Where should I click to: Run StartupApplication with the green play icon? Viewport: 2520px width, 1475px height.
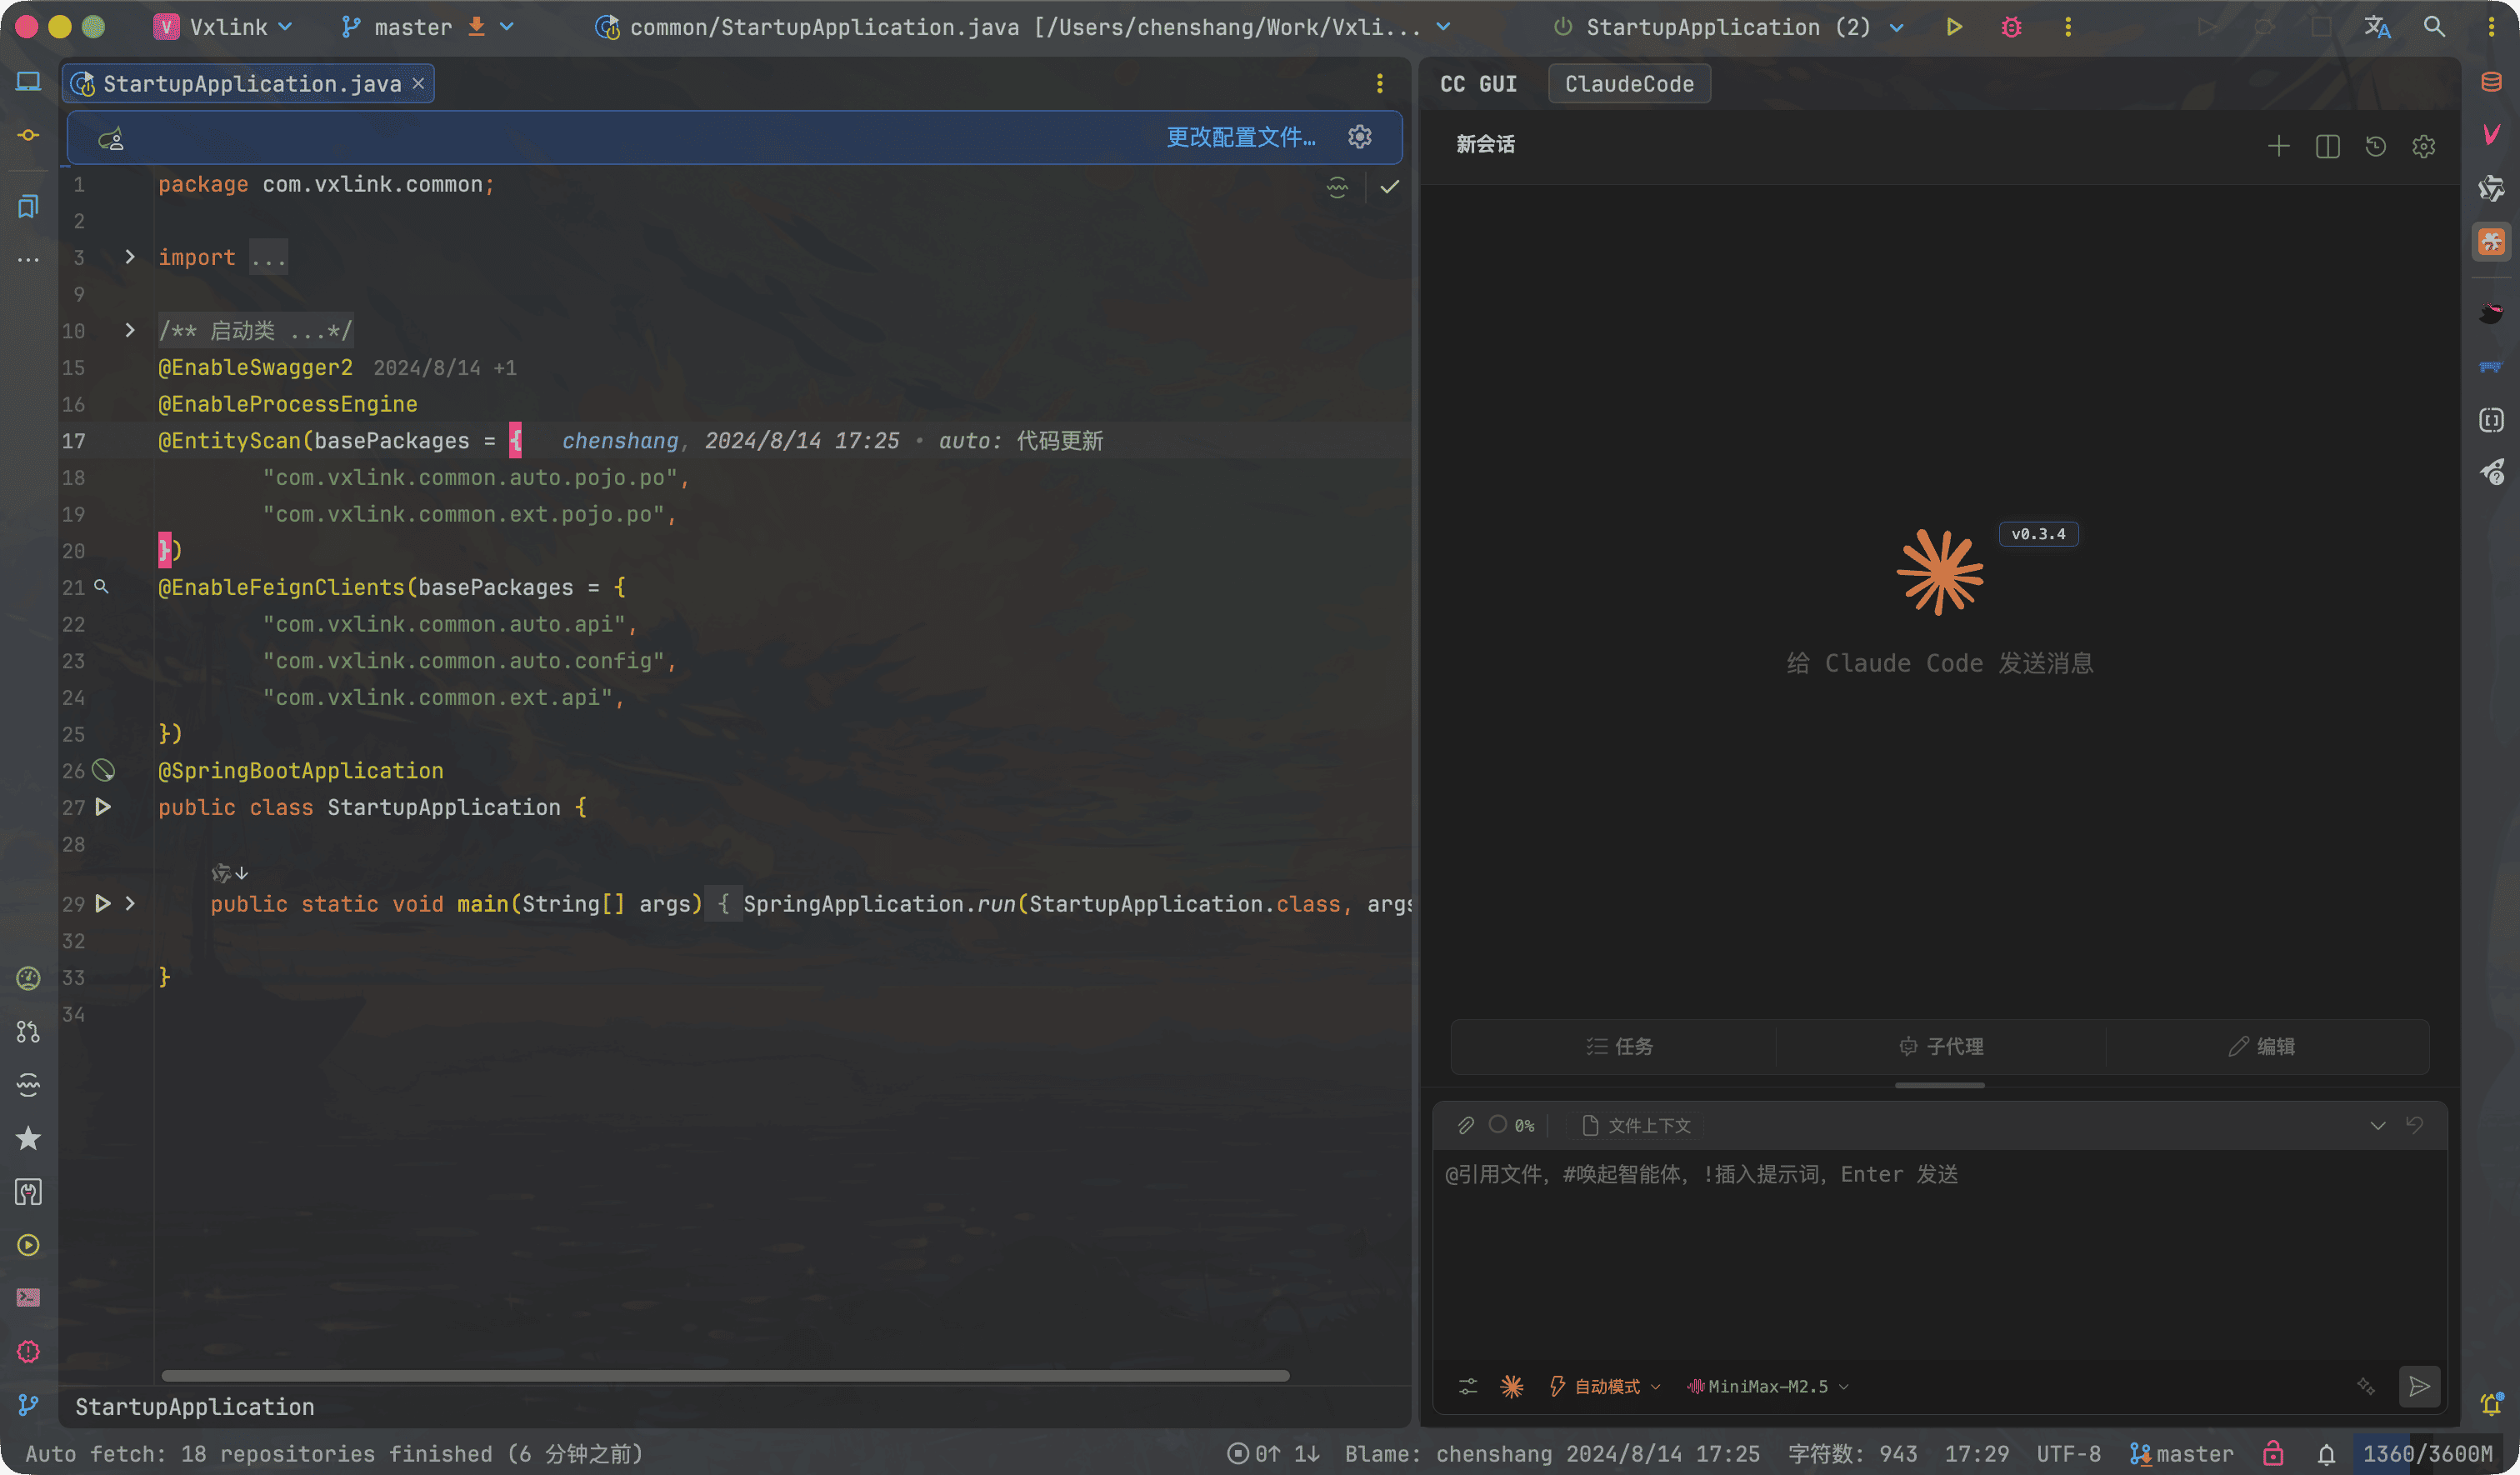coord(1953,27)
